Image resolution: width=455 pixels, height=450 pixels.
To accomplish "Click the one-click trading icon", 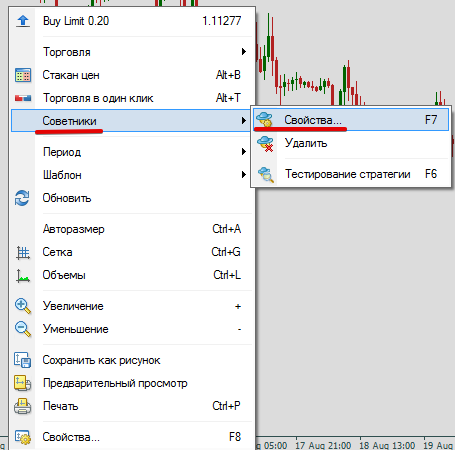I will (x=23, y=98).
